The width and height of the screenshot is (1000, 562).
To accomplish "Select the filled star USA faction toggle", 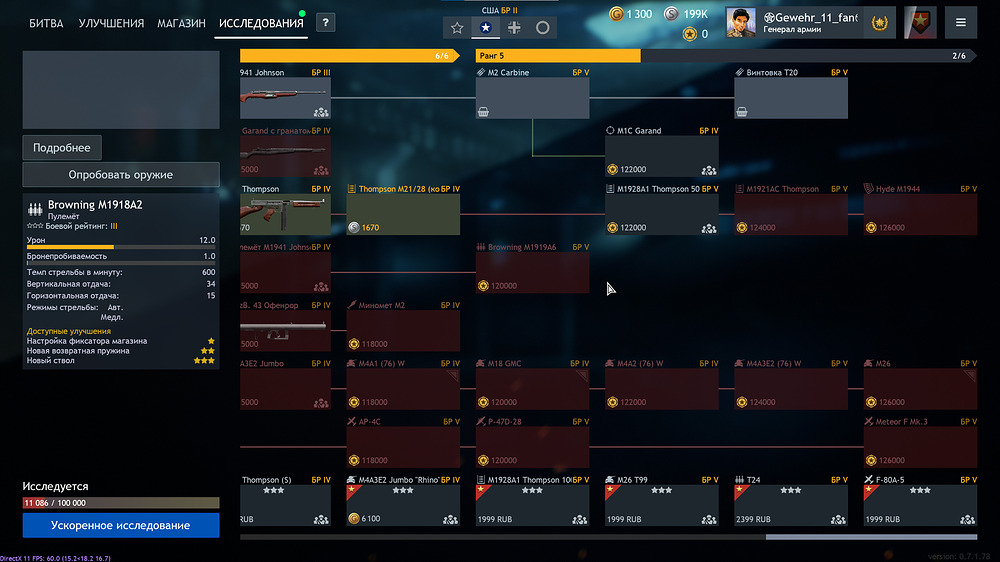I will tap(485, 28).
